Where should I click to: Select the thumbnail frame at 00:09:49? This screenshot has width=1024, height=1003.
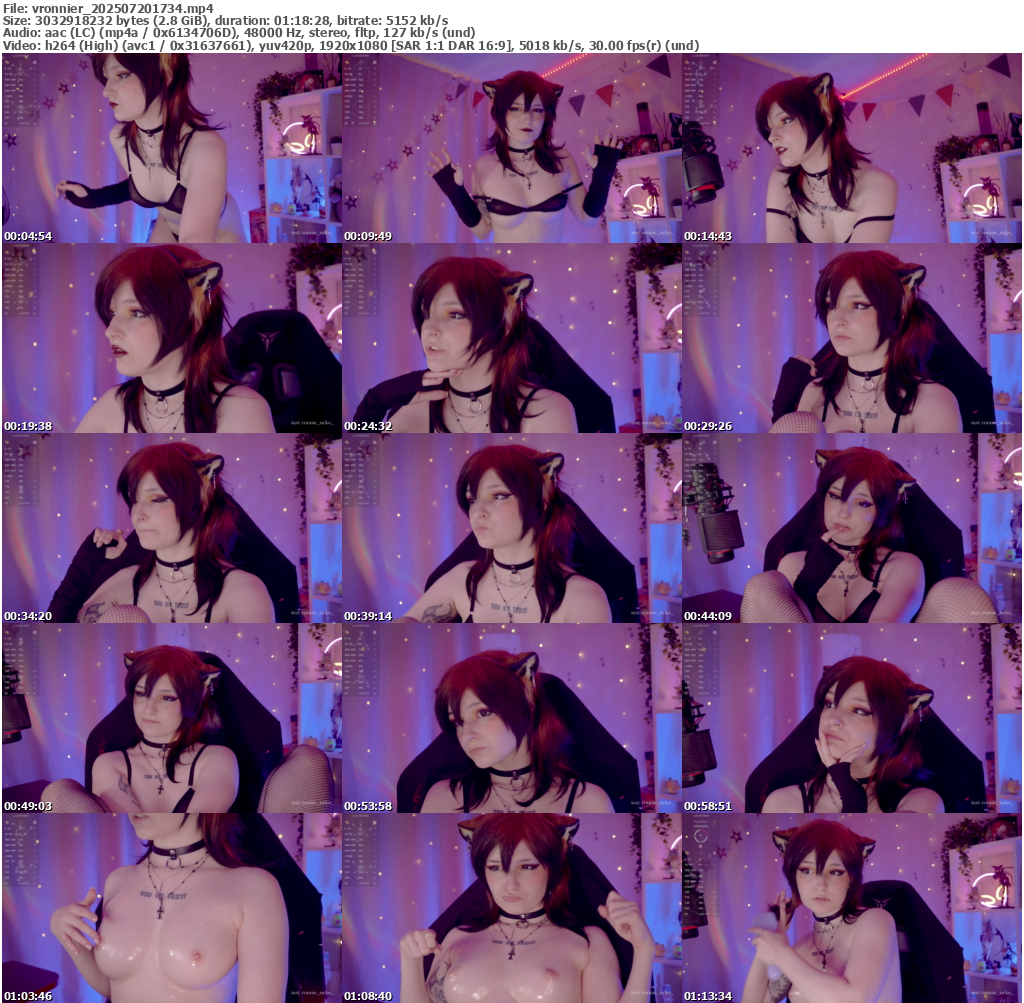coord(512,148)
